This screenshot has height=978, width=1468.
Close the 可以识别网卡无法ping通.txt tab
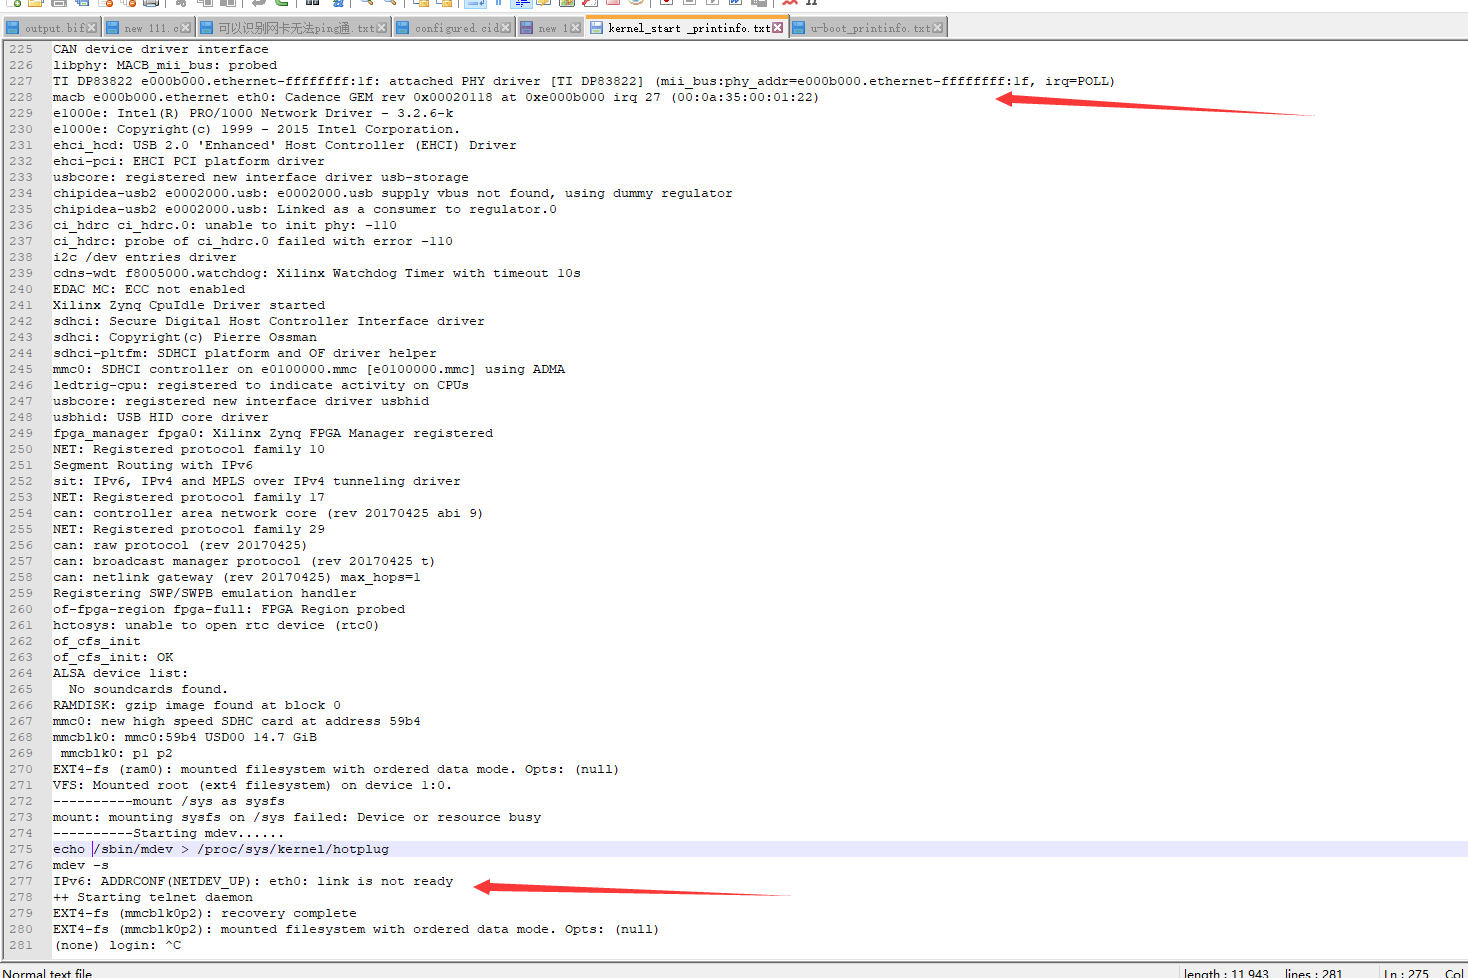[382, 28]
